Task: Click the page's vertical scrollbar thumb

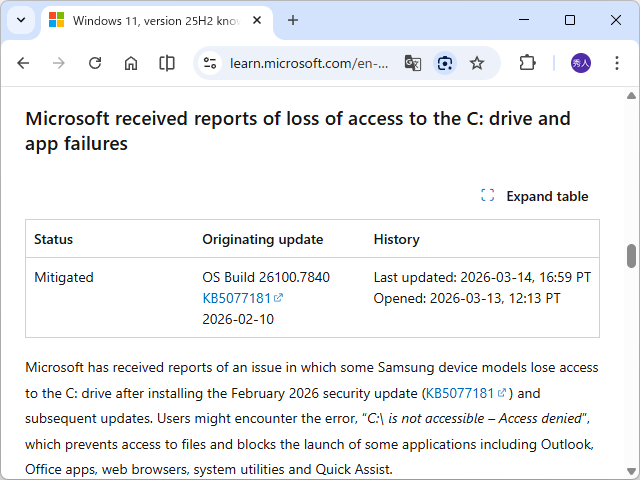Action: click(x=631, y=256)
